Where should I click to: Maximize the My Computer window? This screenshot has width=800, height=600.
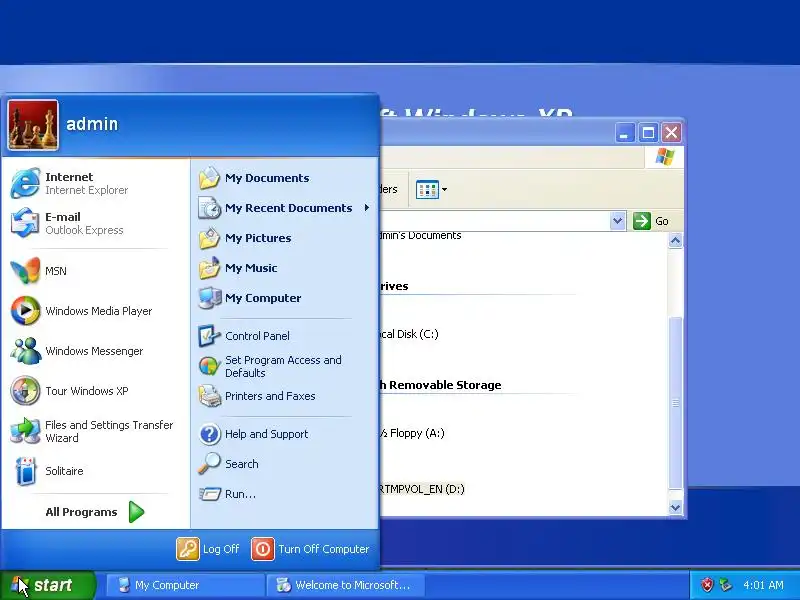648,133
